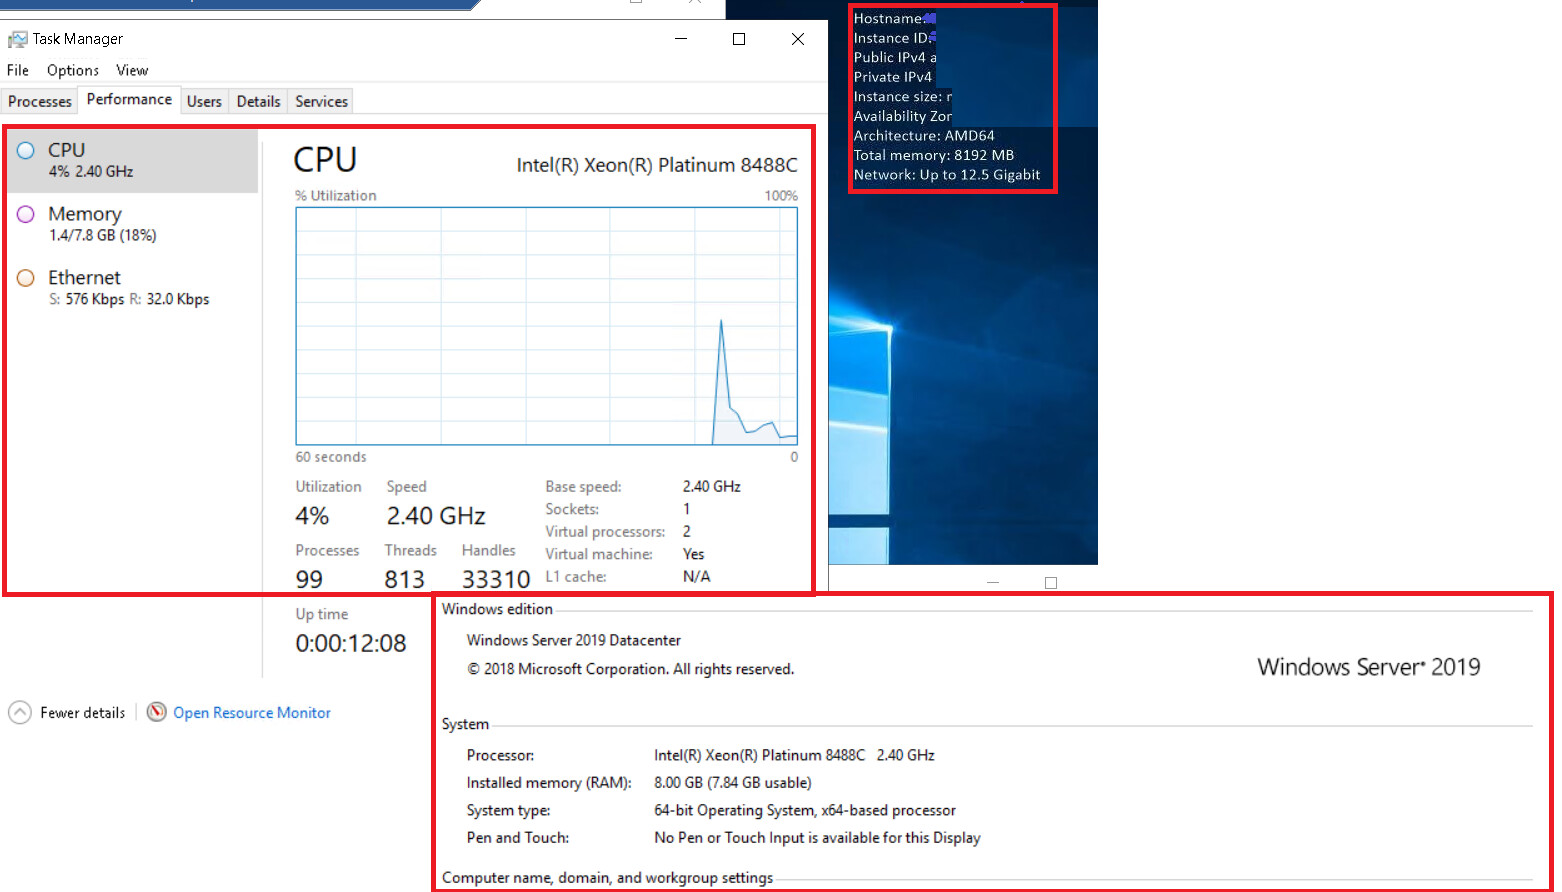Collapse view using Fewer details chevron
The width and height of the screenshot is (1562, 892).
pyautogui.click(x=20, y=712)
